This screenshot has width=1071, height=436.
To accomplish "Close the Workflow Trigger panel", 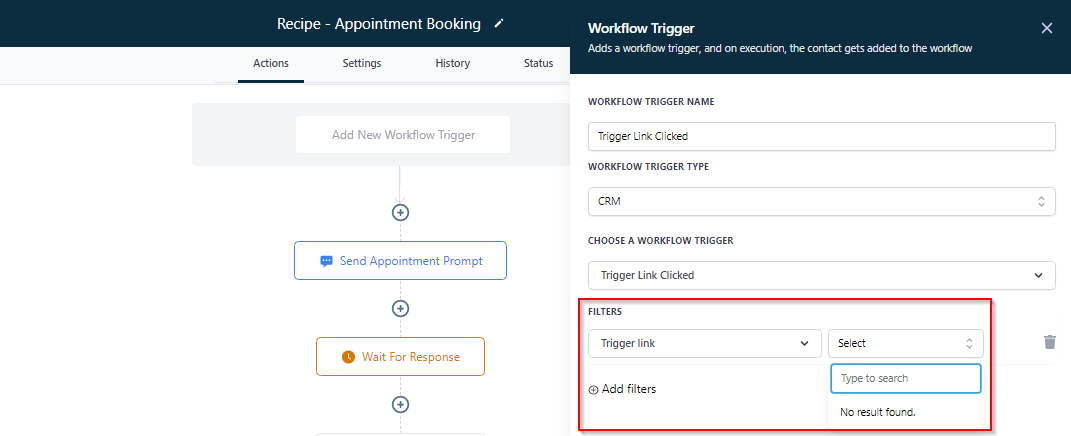I will [x=1046, y=28].
